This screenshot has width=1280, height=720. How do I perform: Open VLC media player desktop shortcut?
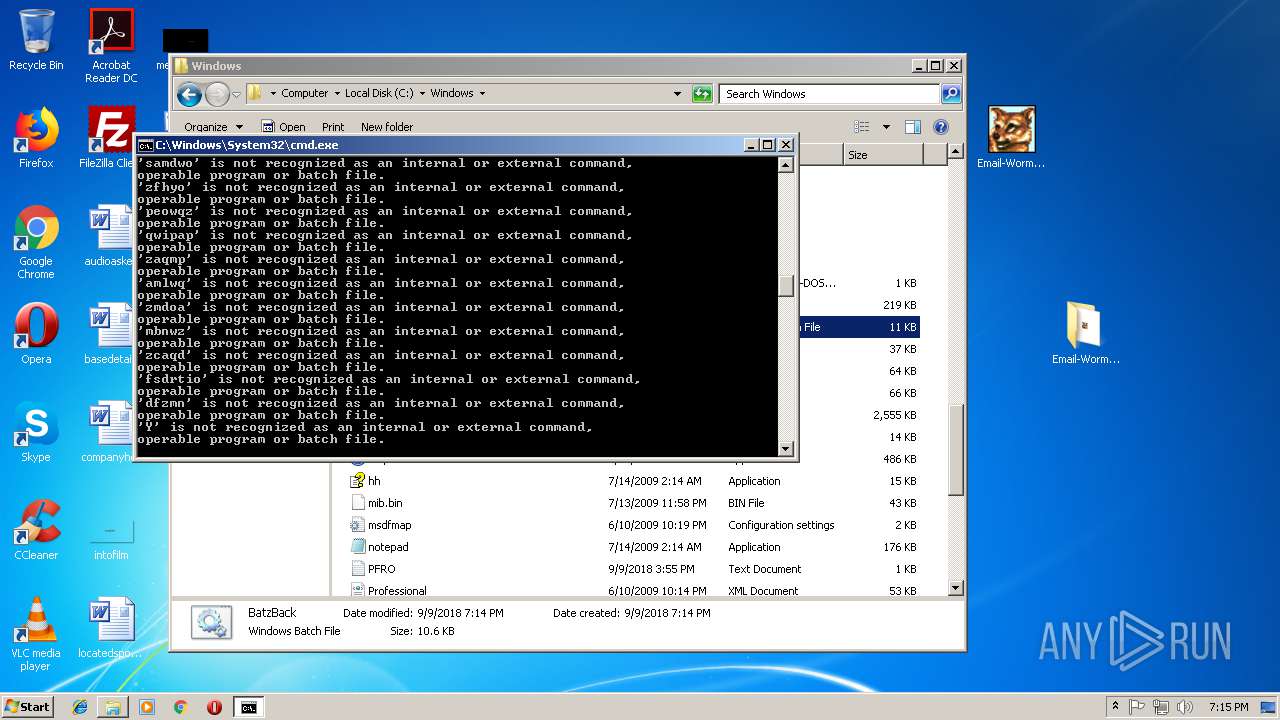tap(36, 634)
